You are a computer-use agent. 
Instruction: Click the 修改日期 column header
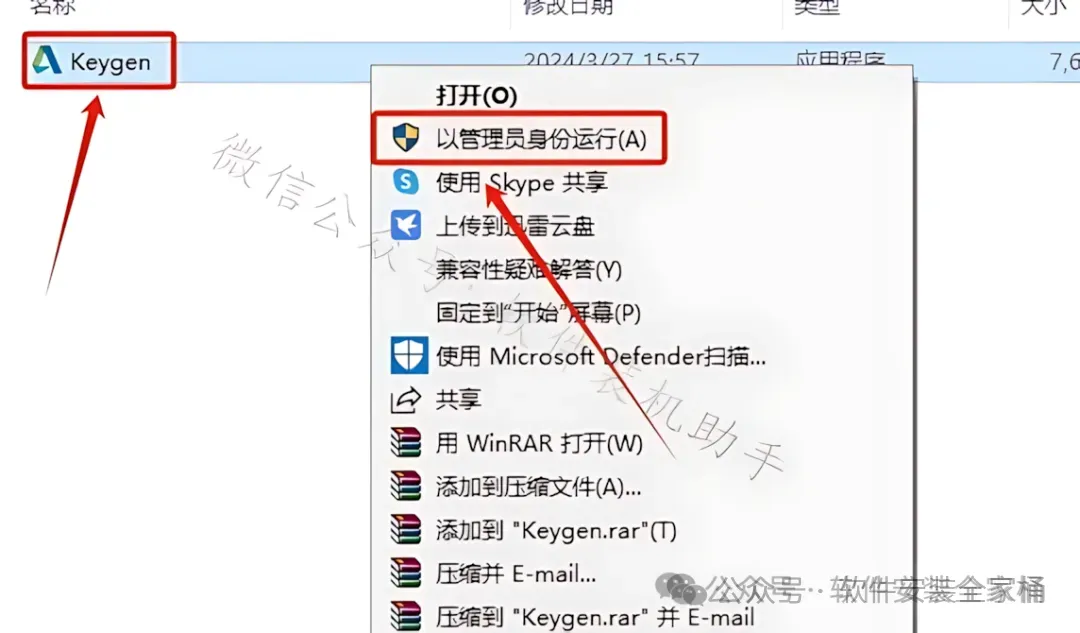click(x=569, y=7)
